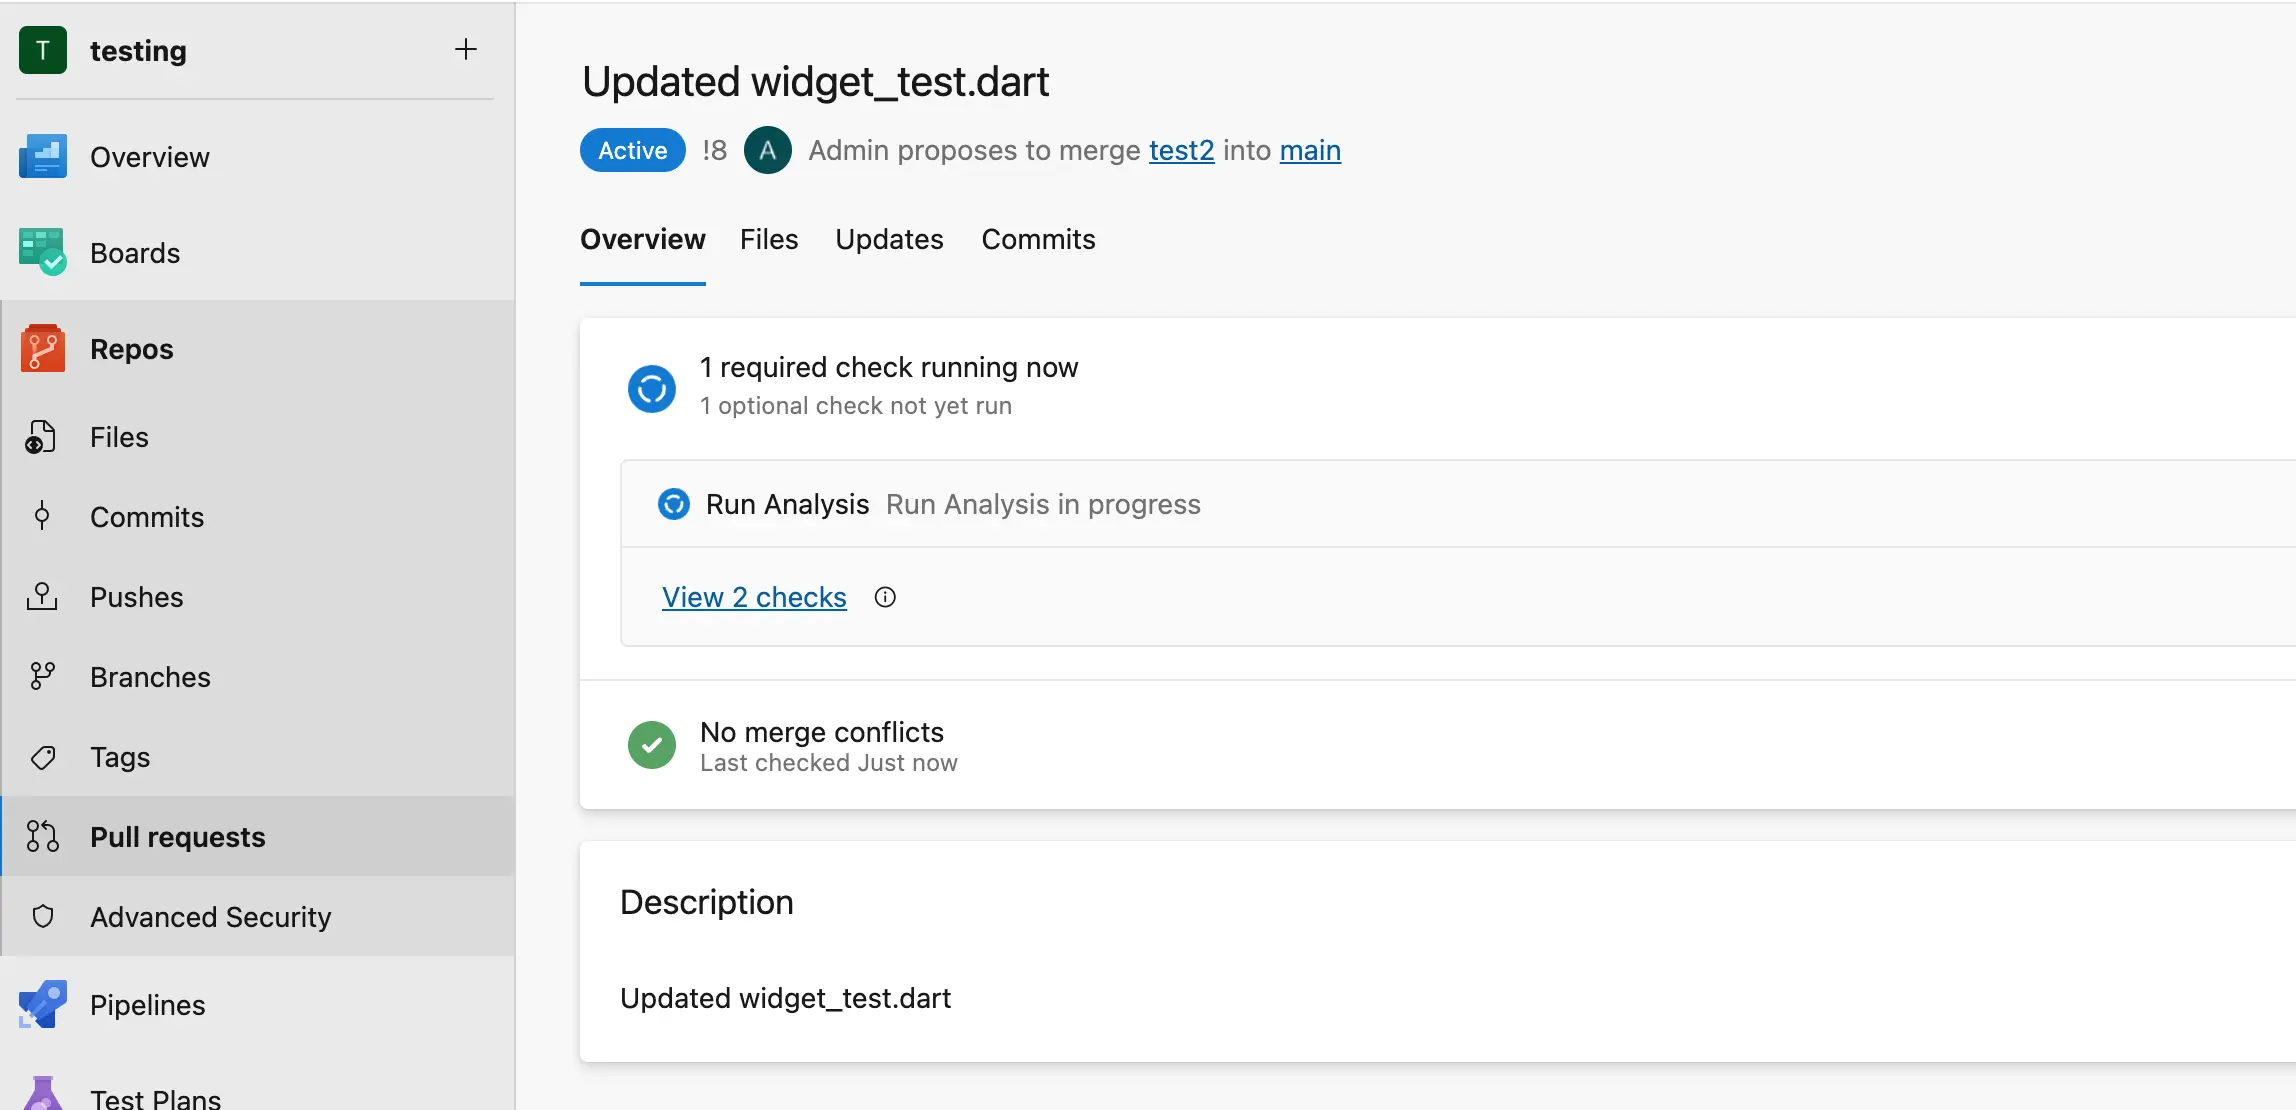Click the Pull requests icon in sidebar

click(x=44, y=835)
